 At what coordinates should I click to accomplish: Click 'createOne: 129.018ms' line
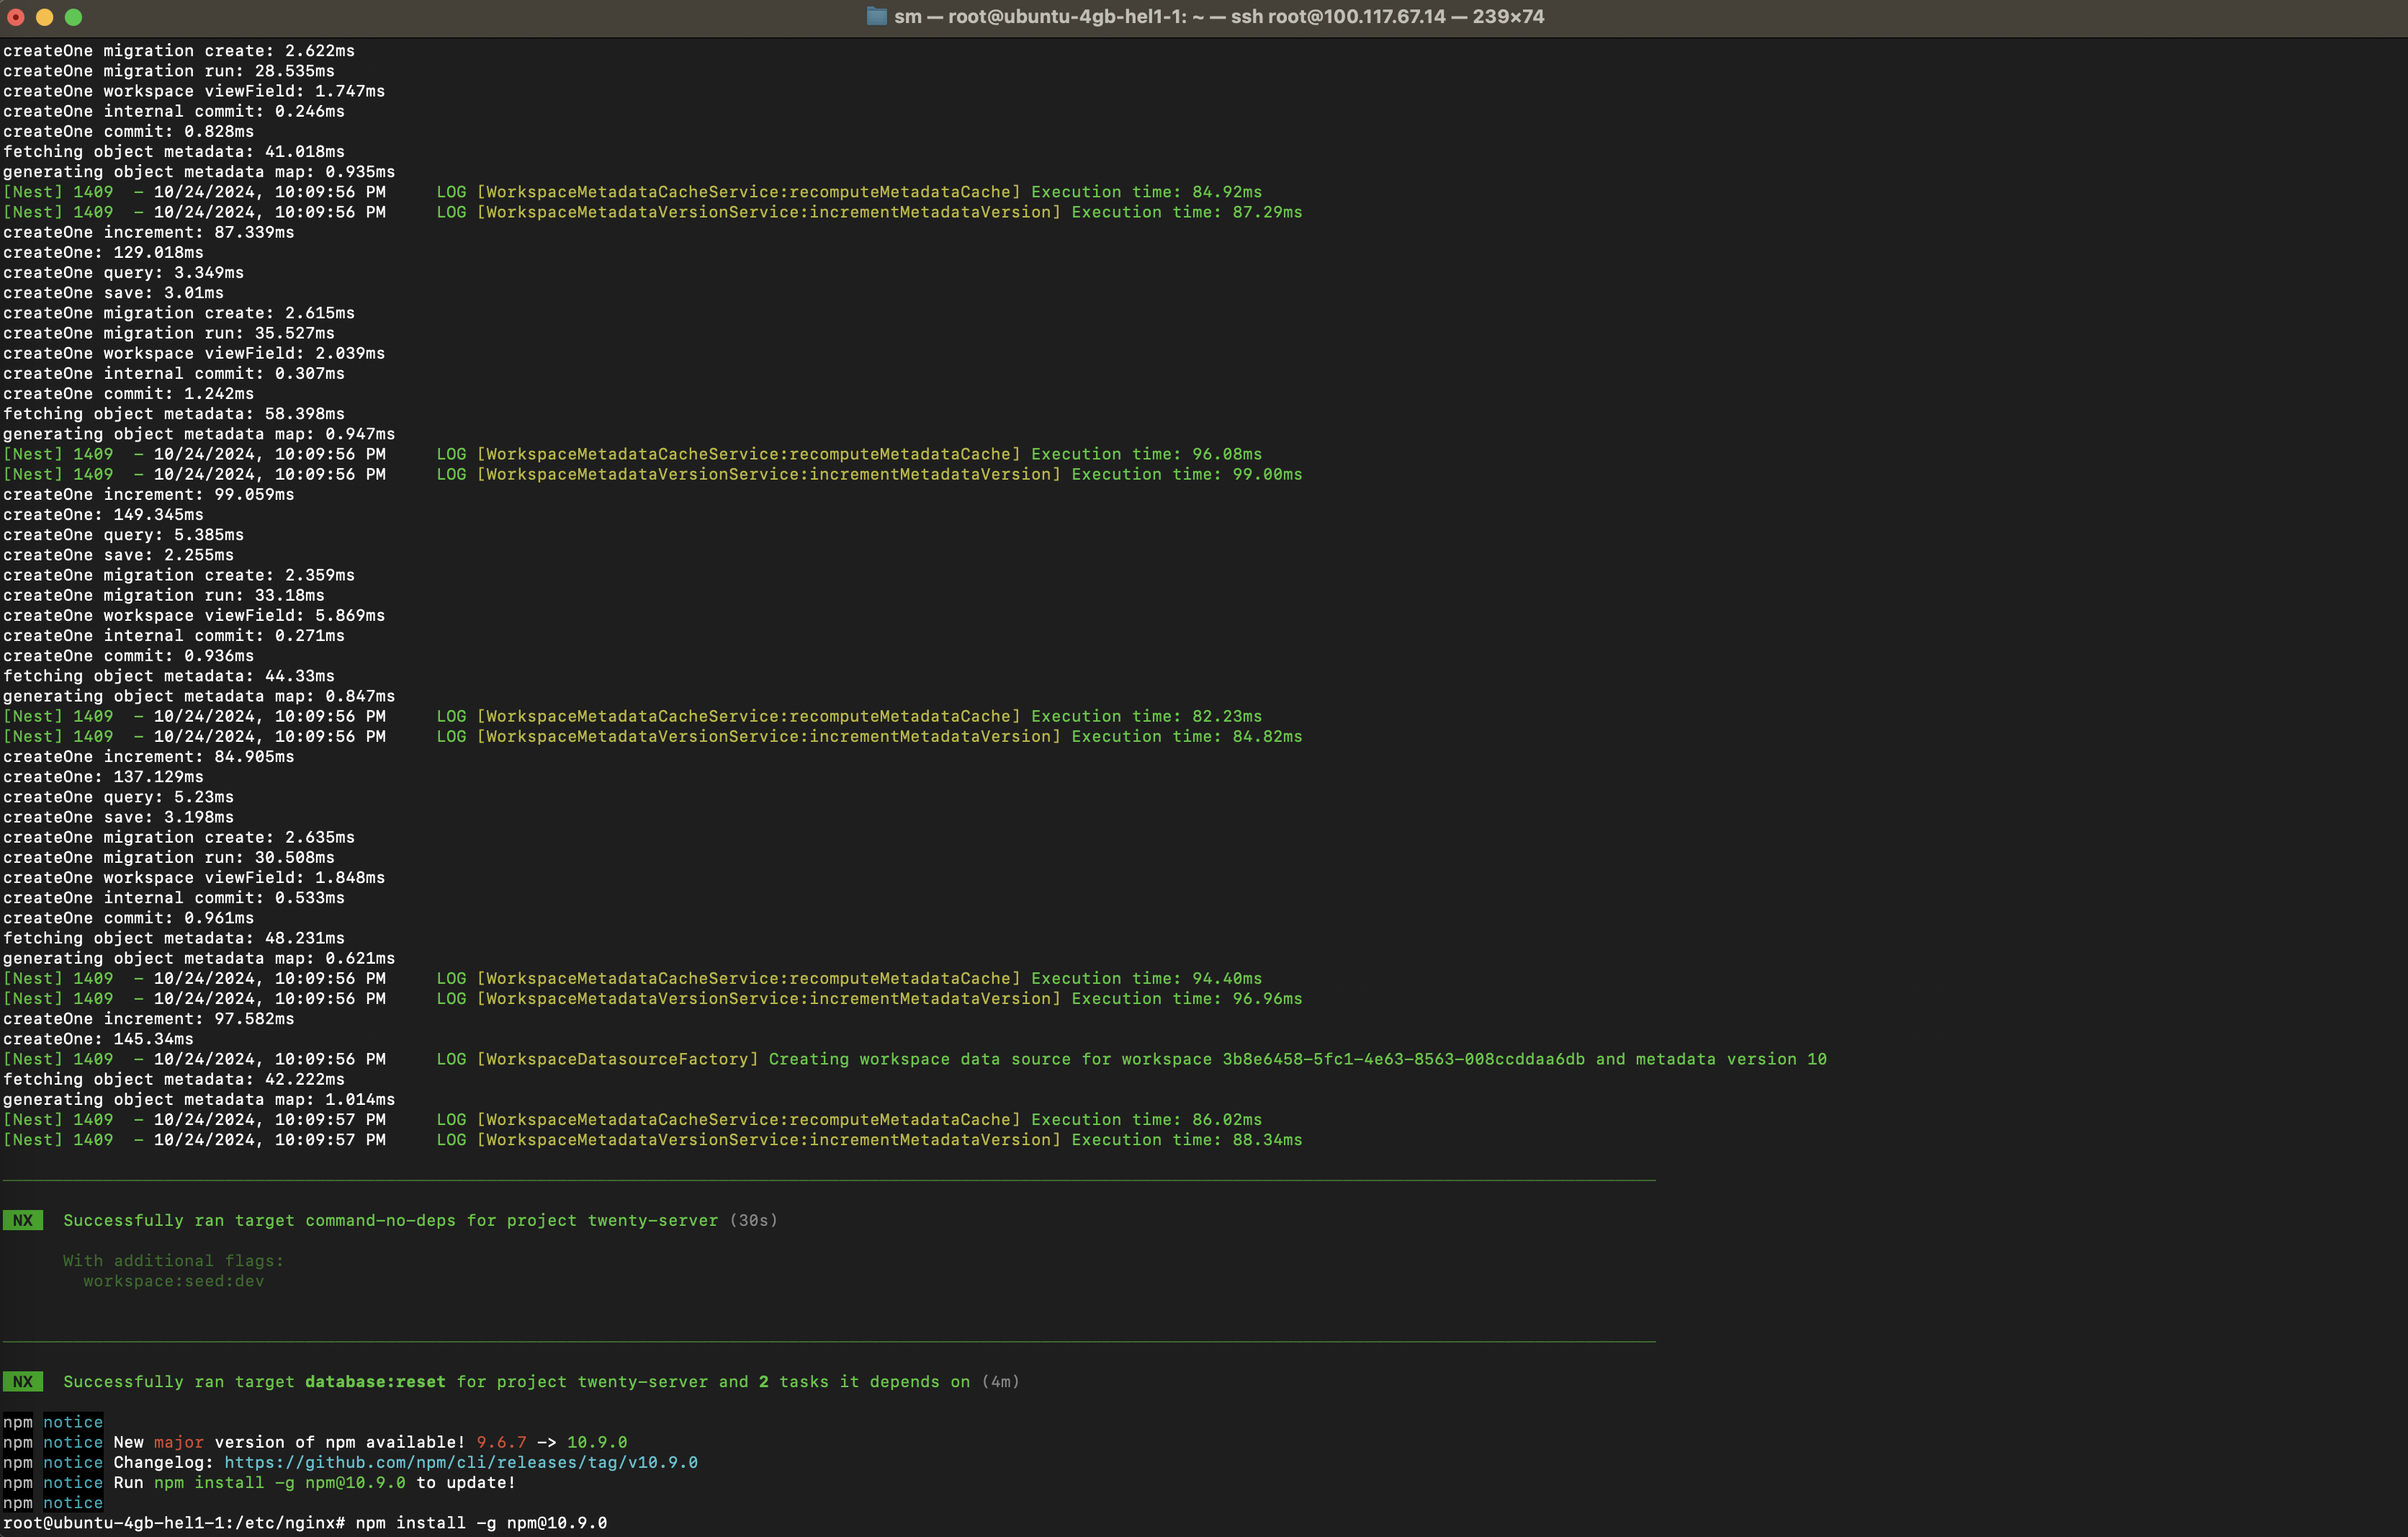coord(103,252)
